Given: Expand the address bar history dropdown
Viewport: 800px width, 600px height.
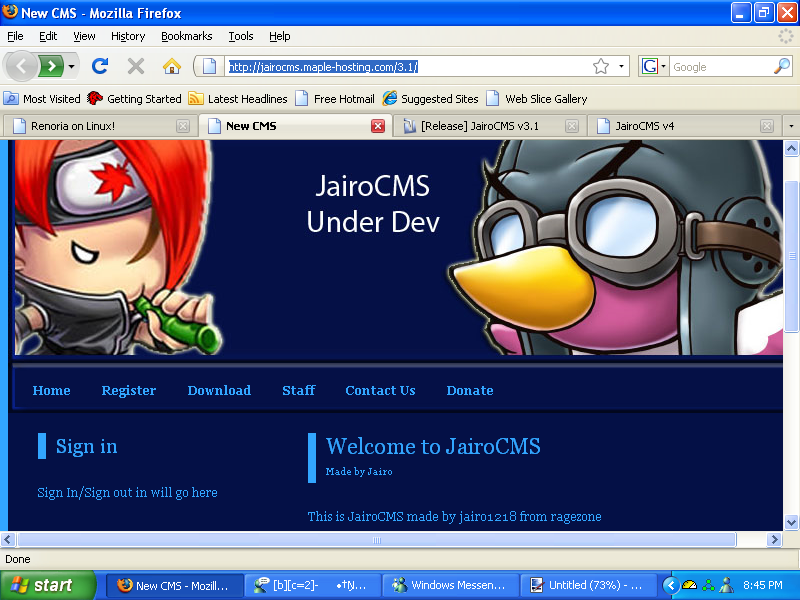Looking at the screenshot, I should tap(621, 66).
